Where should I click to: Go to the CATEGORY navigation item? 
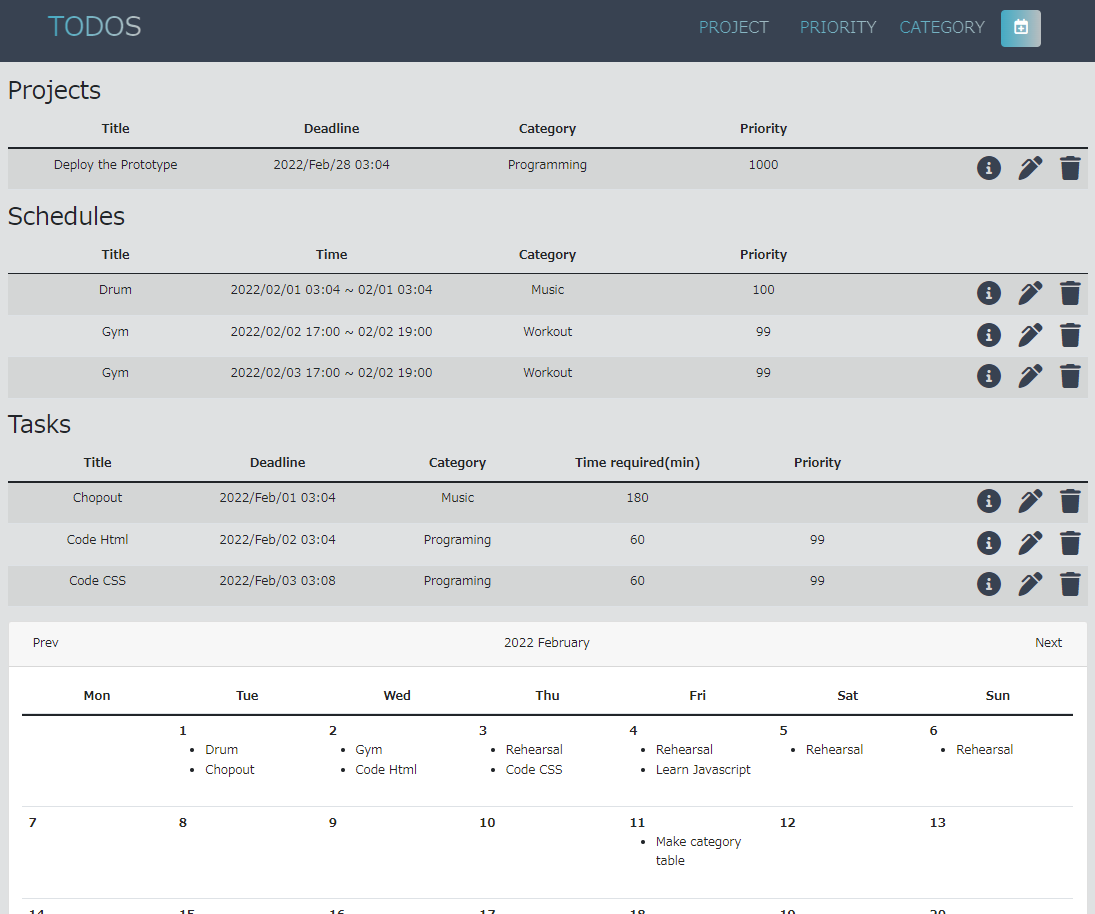942,28
